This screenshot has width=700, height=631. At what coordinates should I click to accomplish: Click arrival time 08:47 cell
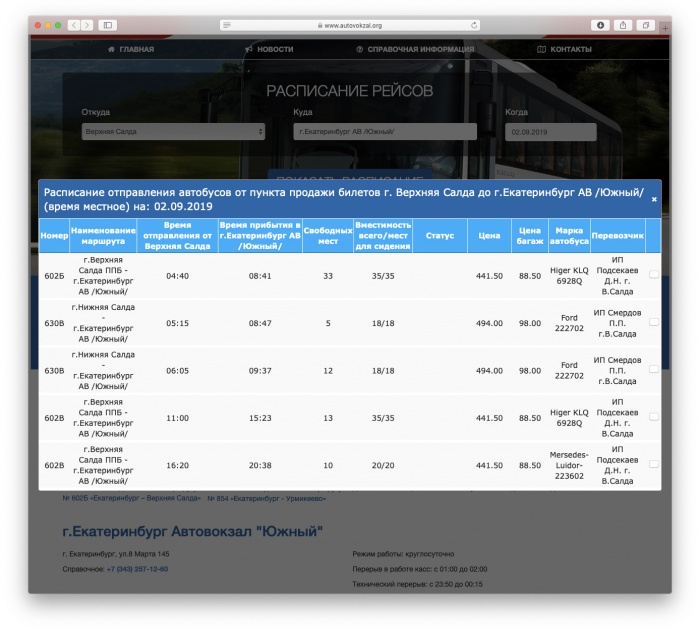(x=260, y=323)
